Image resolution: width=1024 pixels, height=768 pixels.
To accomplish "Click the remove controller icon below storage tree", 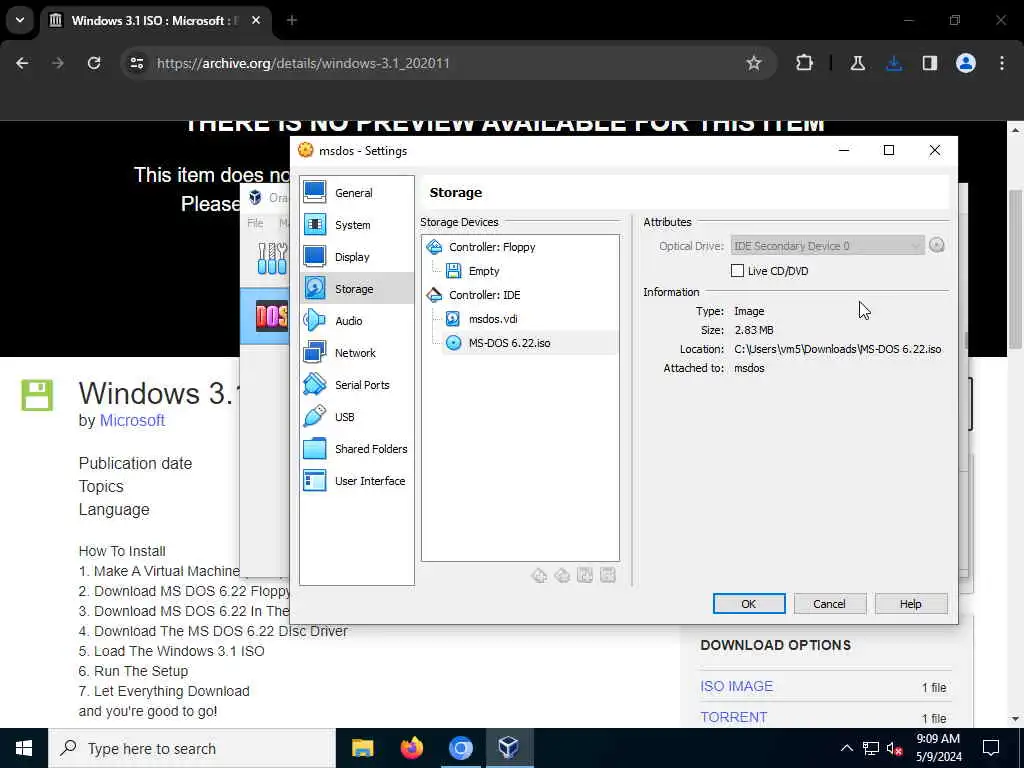I will pos(562,575).
